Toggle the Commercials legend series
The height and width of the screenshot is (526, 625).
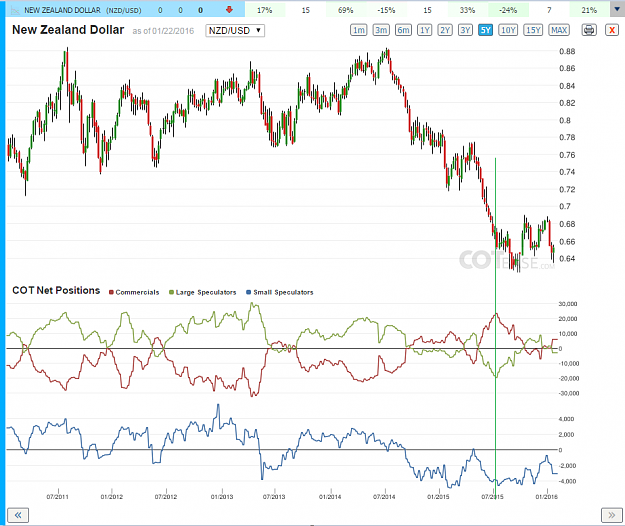(x=134, y=292)
